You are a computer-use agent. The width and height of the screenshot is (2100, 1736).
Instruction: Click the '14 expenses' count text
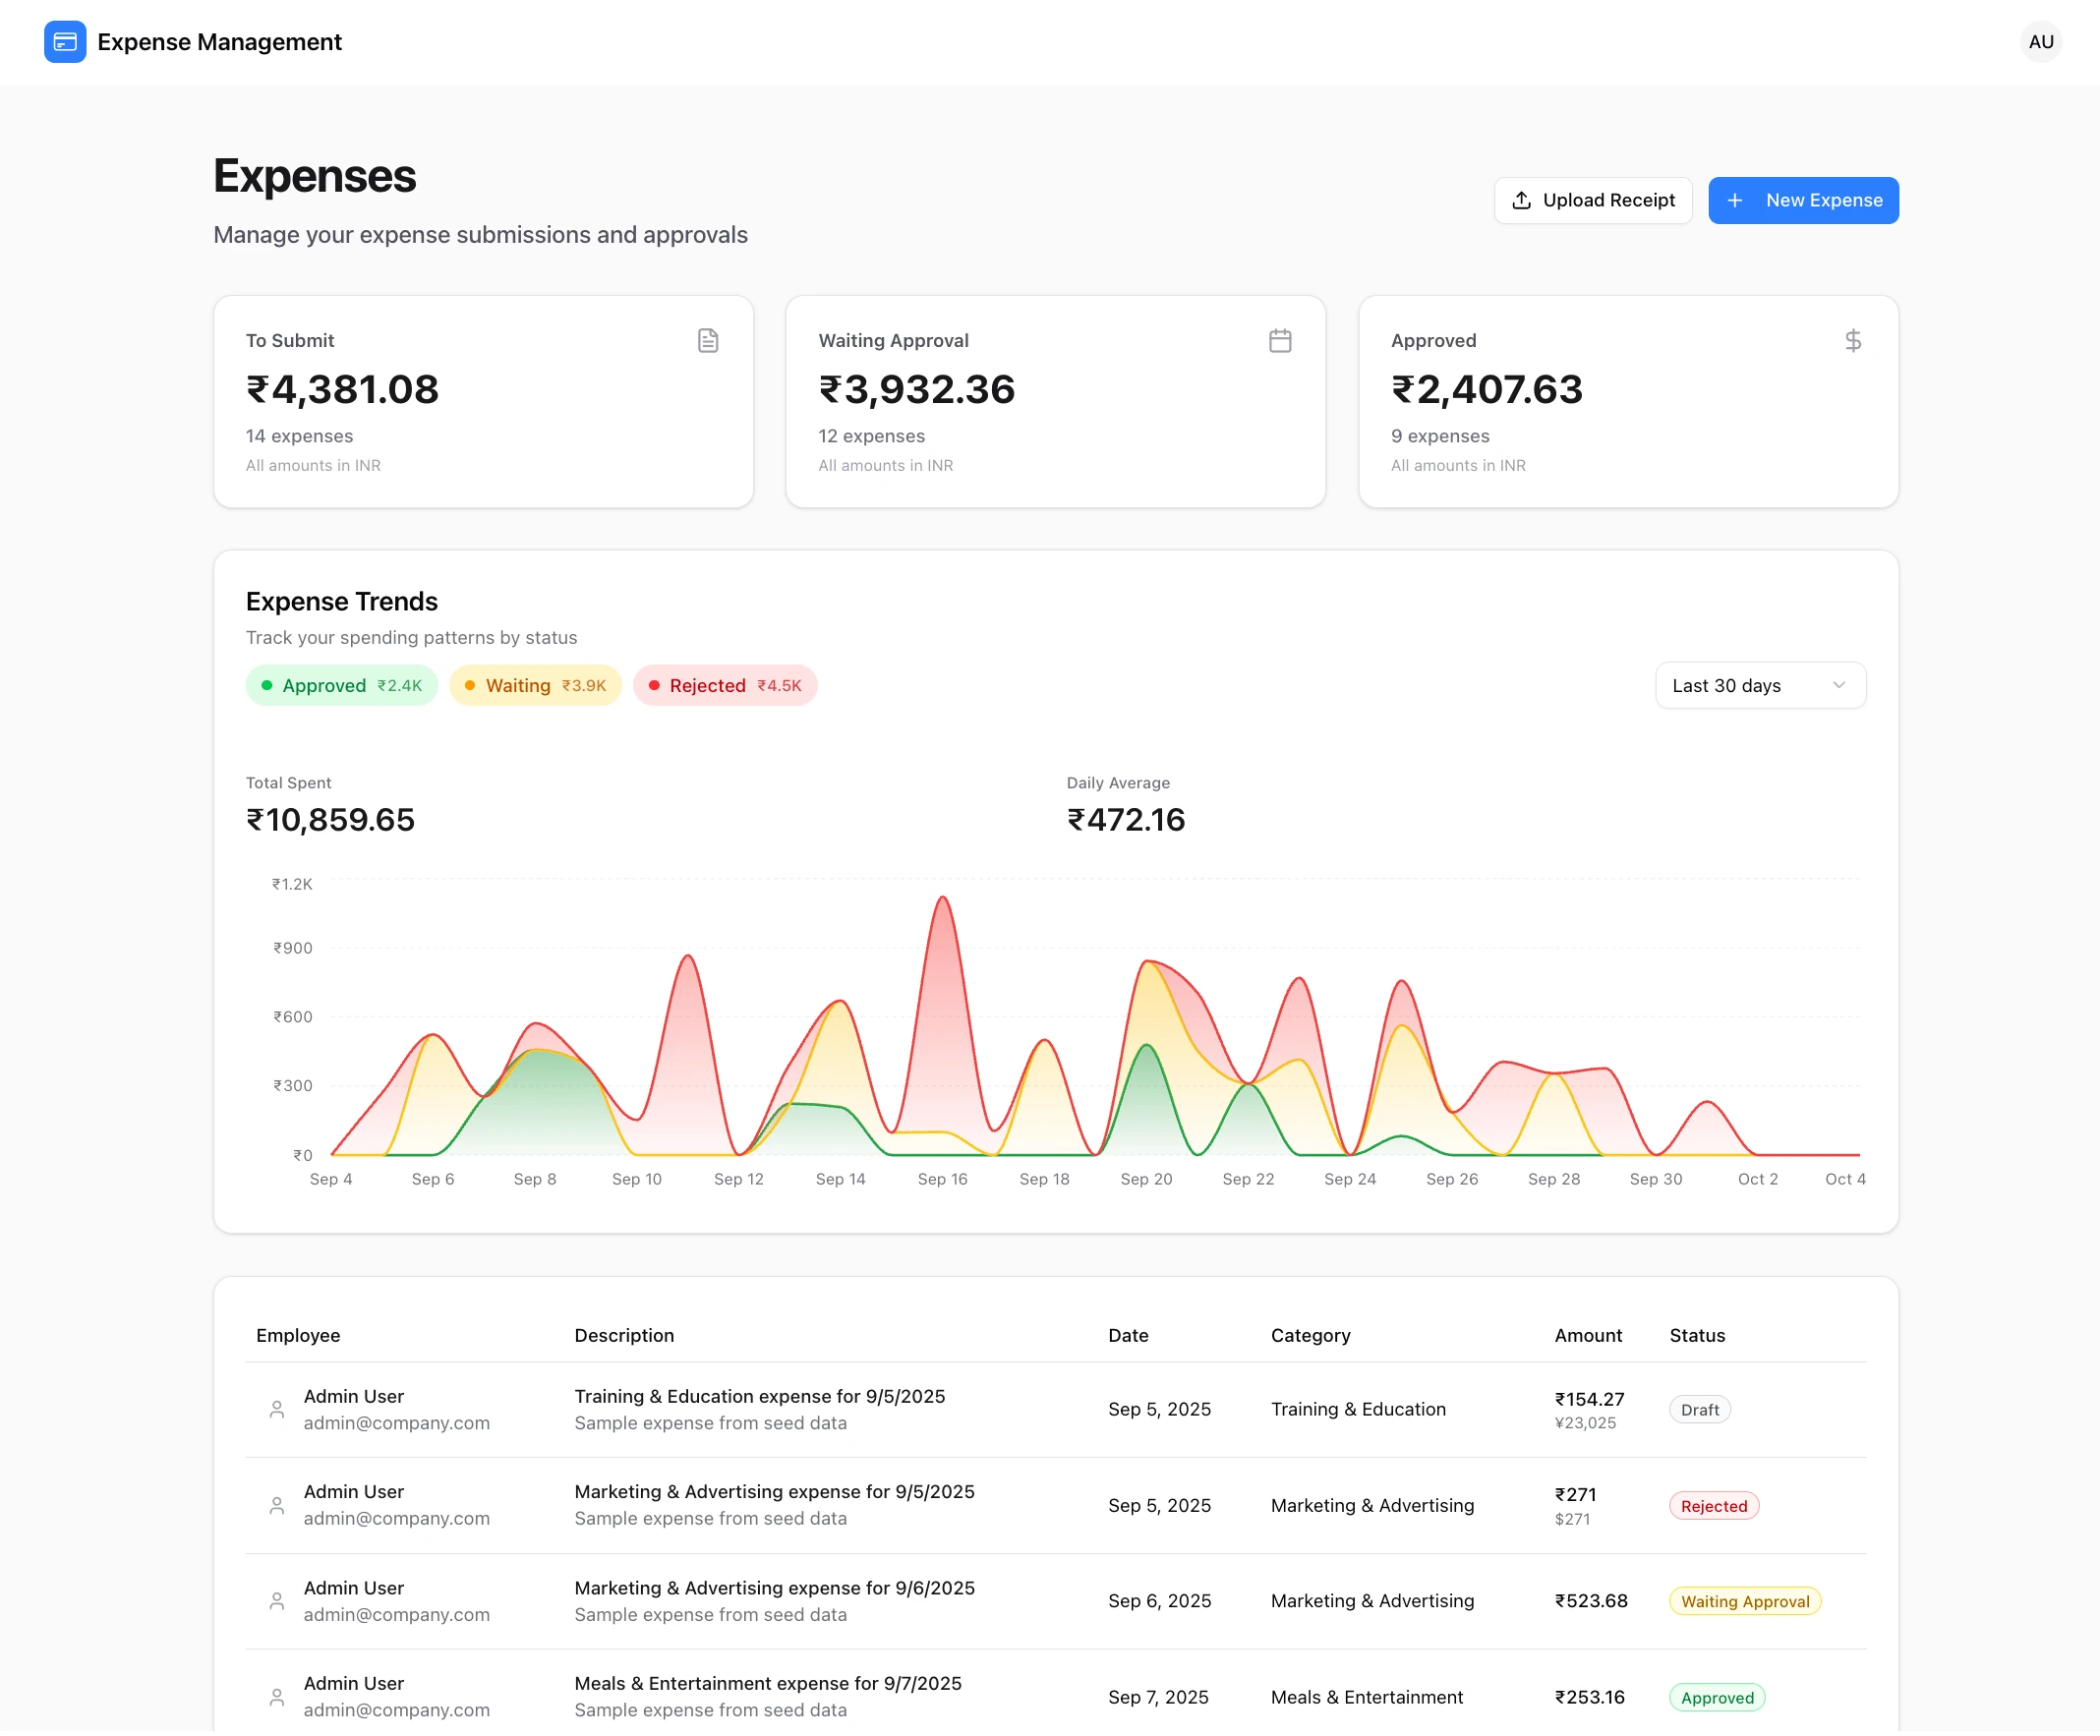[299, 437]
